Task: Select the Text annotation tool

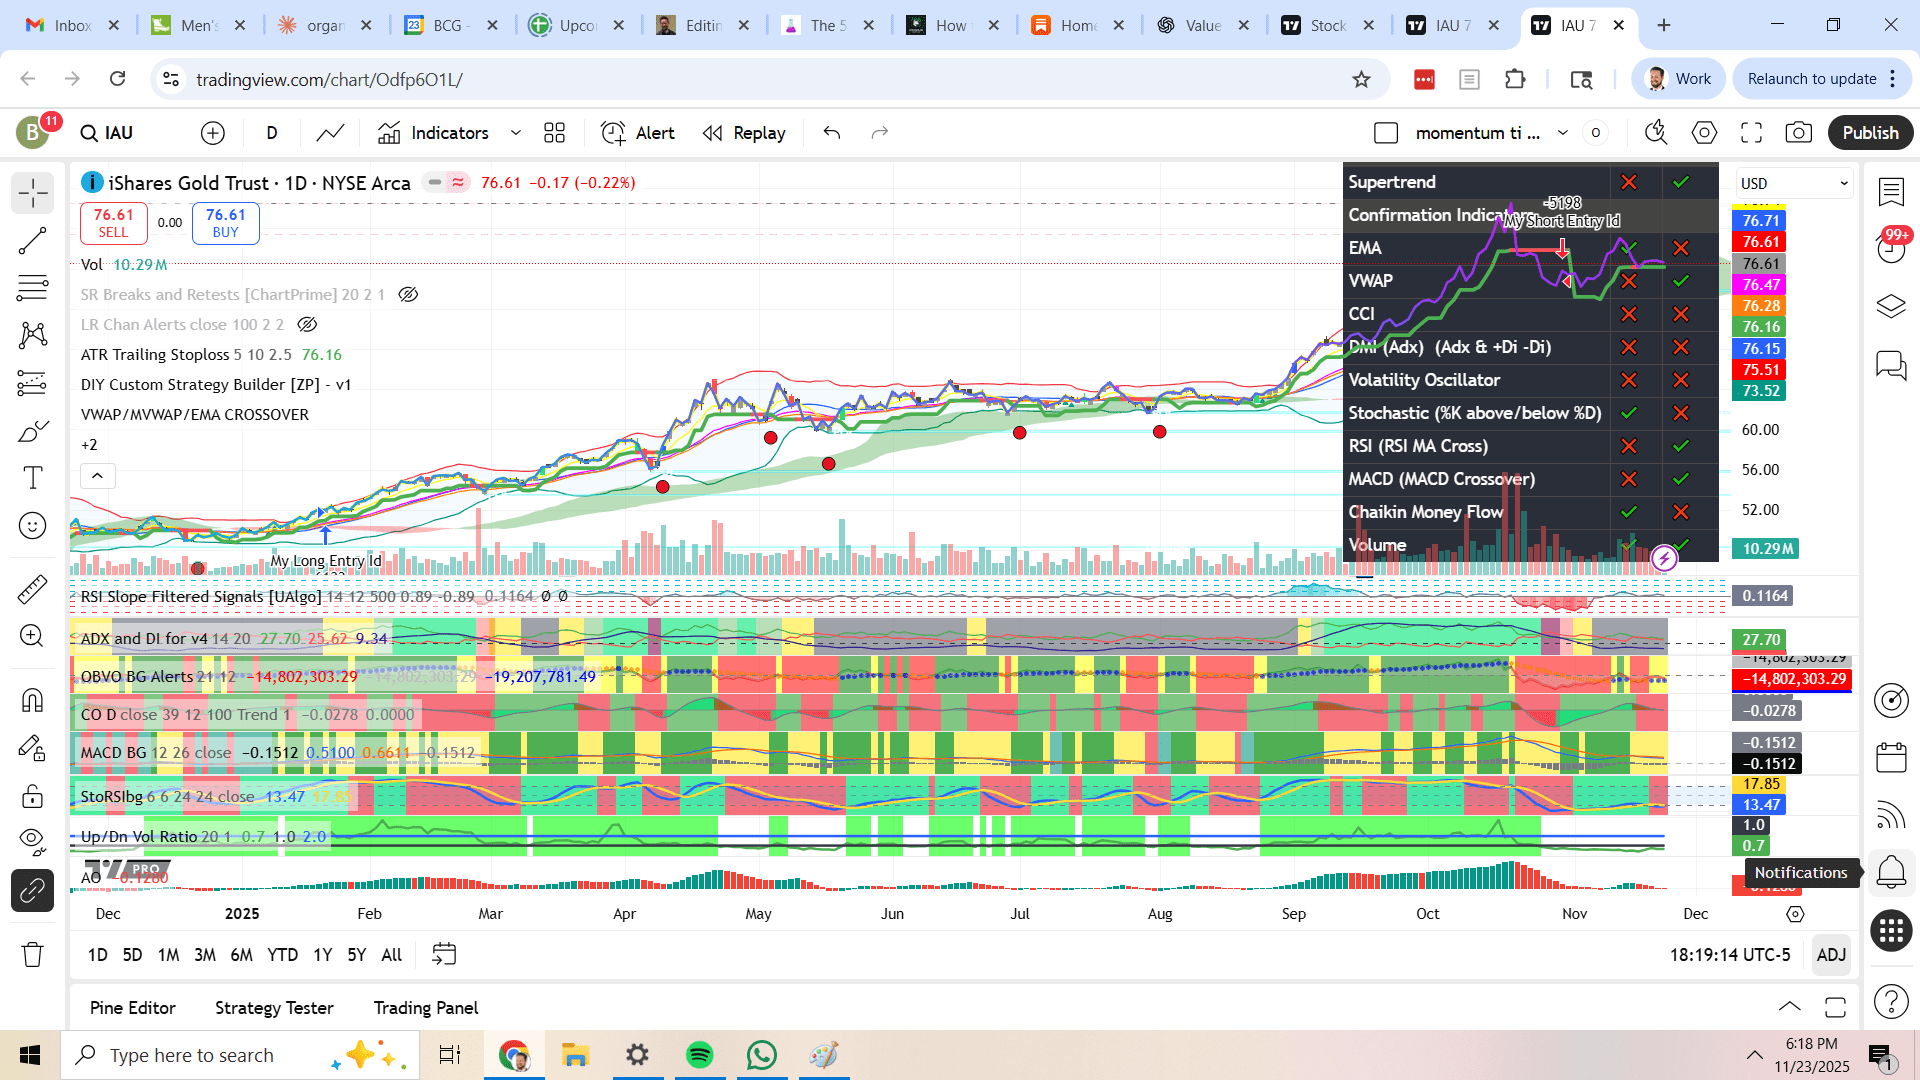Action: (32, 478)
